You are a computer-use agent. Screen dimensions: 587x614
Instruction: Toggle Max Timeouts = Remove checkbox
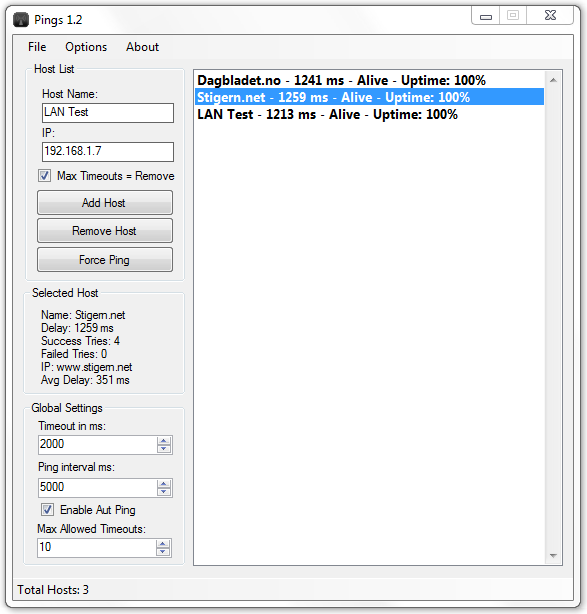pyautogui.click(x=44, y=175)
